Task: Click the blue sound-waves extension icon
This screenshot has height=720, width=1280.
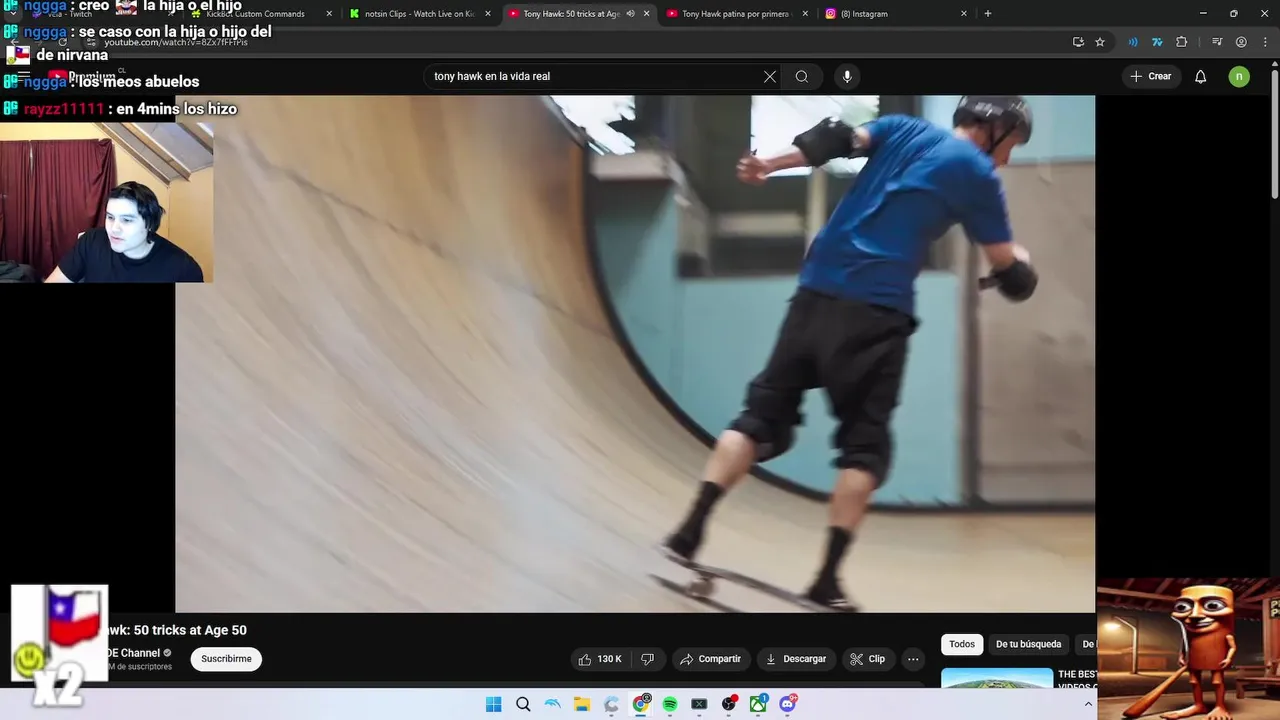Action: tap(1133, 42)
